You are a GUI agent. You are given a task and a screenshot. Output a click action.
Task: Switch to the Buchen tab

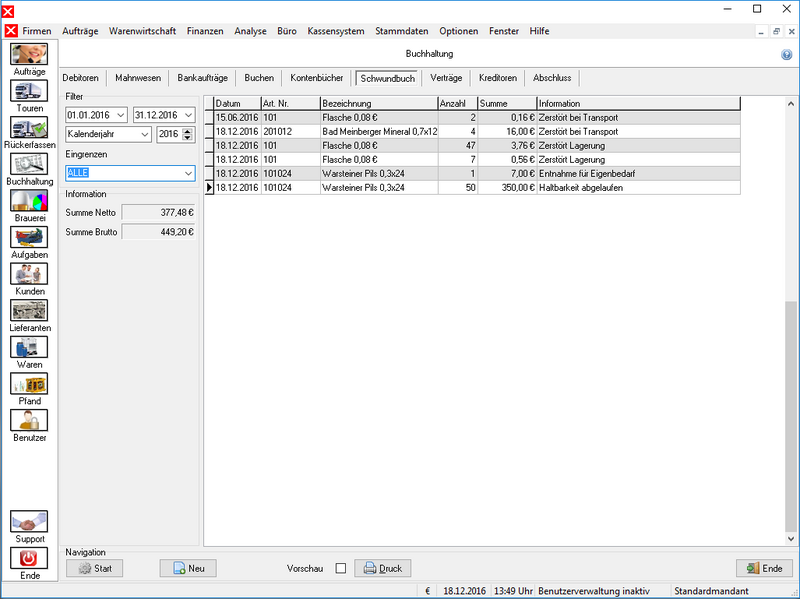pyautogui.click(x=259, y=78)
